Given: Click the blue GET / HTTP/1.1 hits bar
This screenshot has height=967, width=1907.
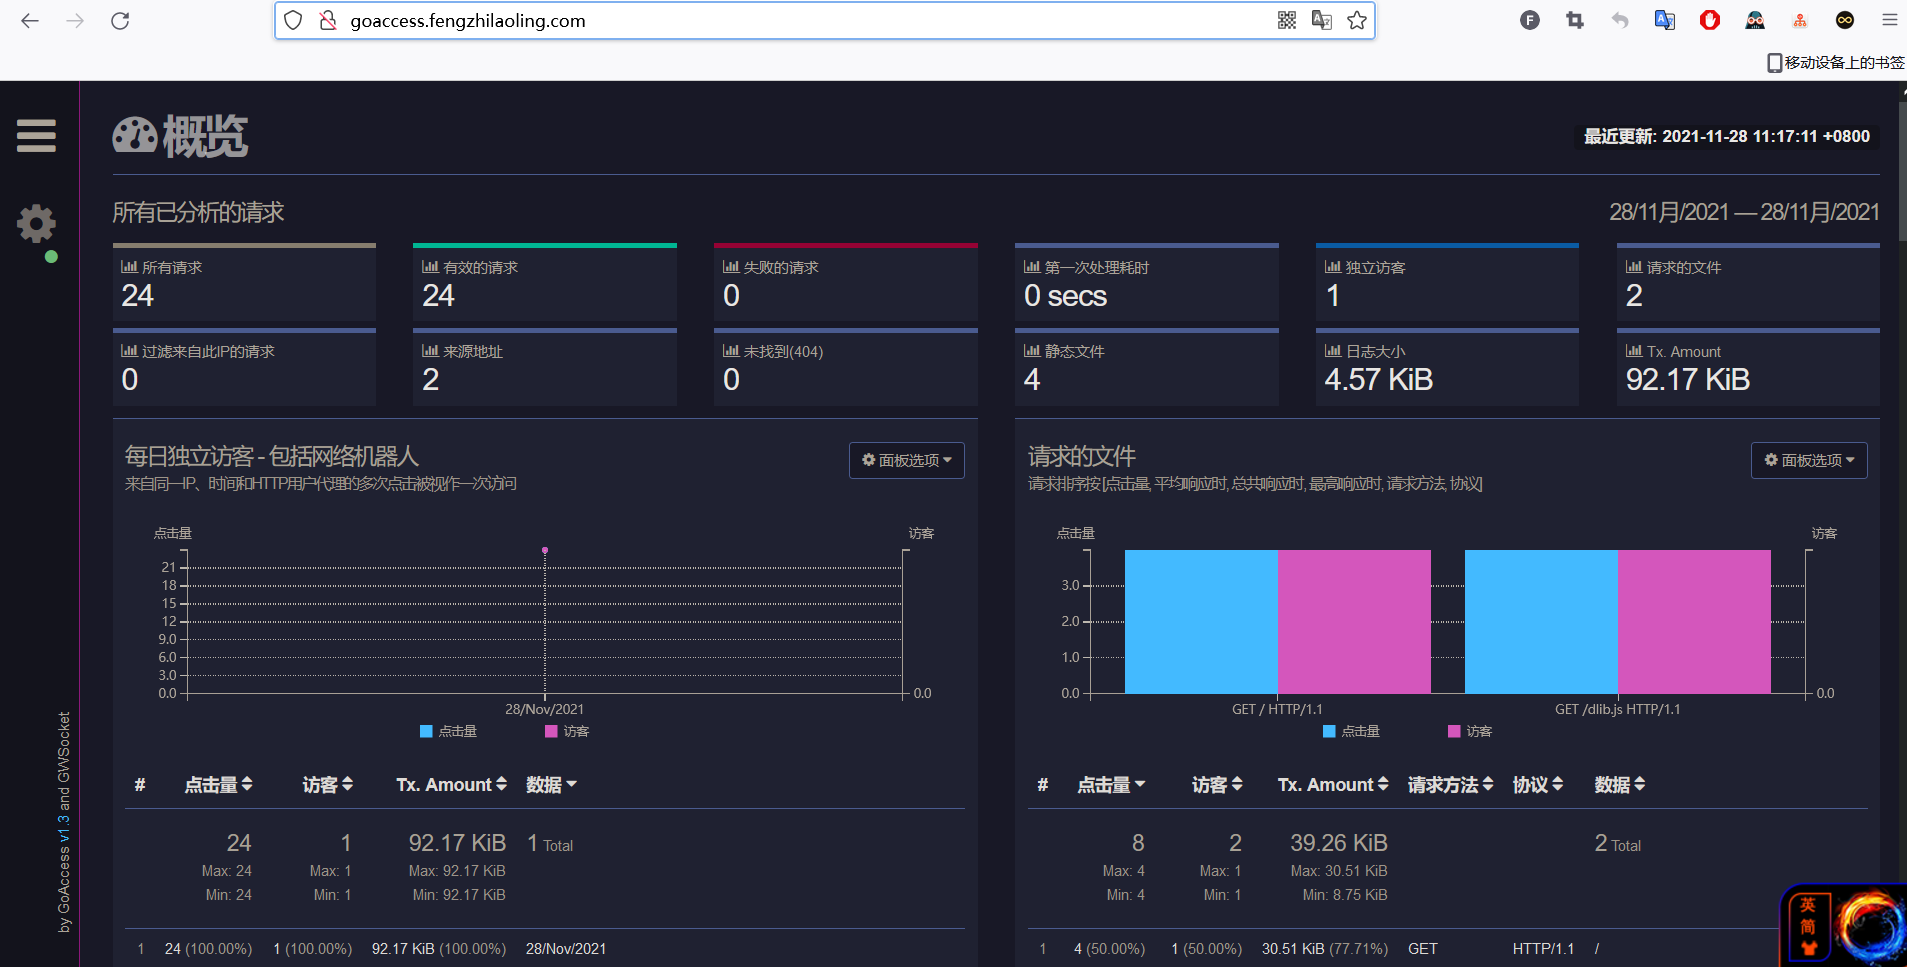Looking at the screenshot, I should coord(1201,621).
